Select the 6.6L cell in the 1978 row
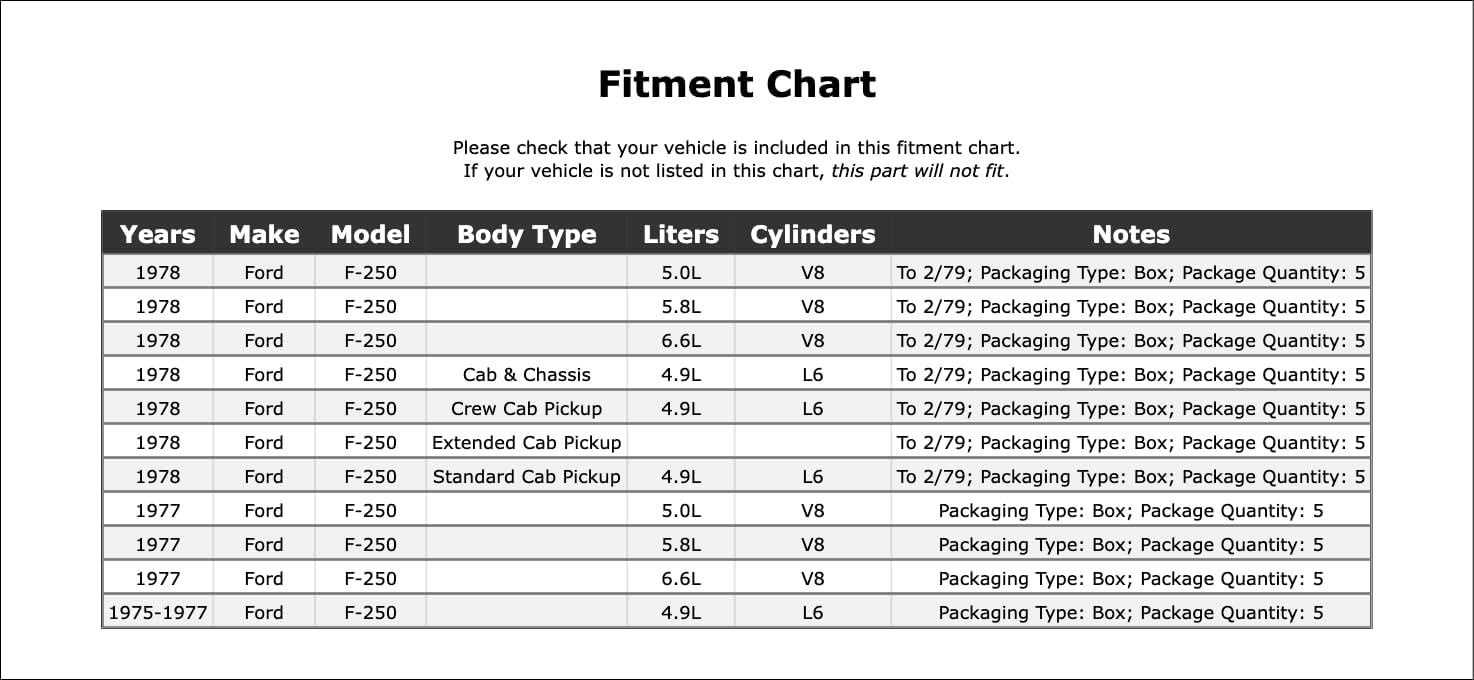 (681, 341)
